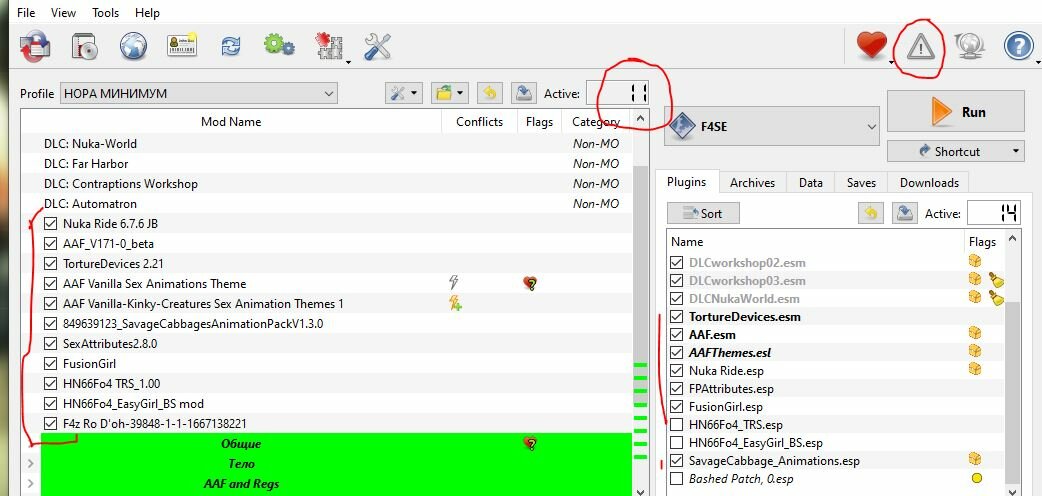Uncheck SexAttributes2.8.0 mod
Screen dimensions: 1042x496
click(51, 344)
